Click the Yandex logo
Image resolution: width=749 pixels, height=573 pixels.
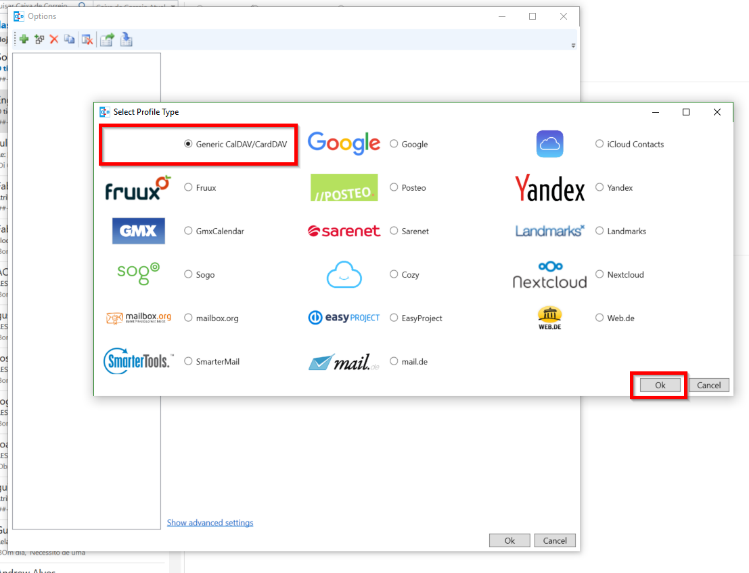pos(550,188)
